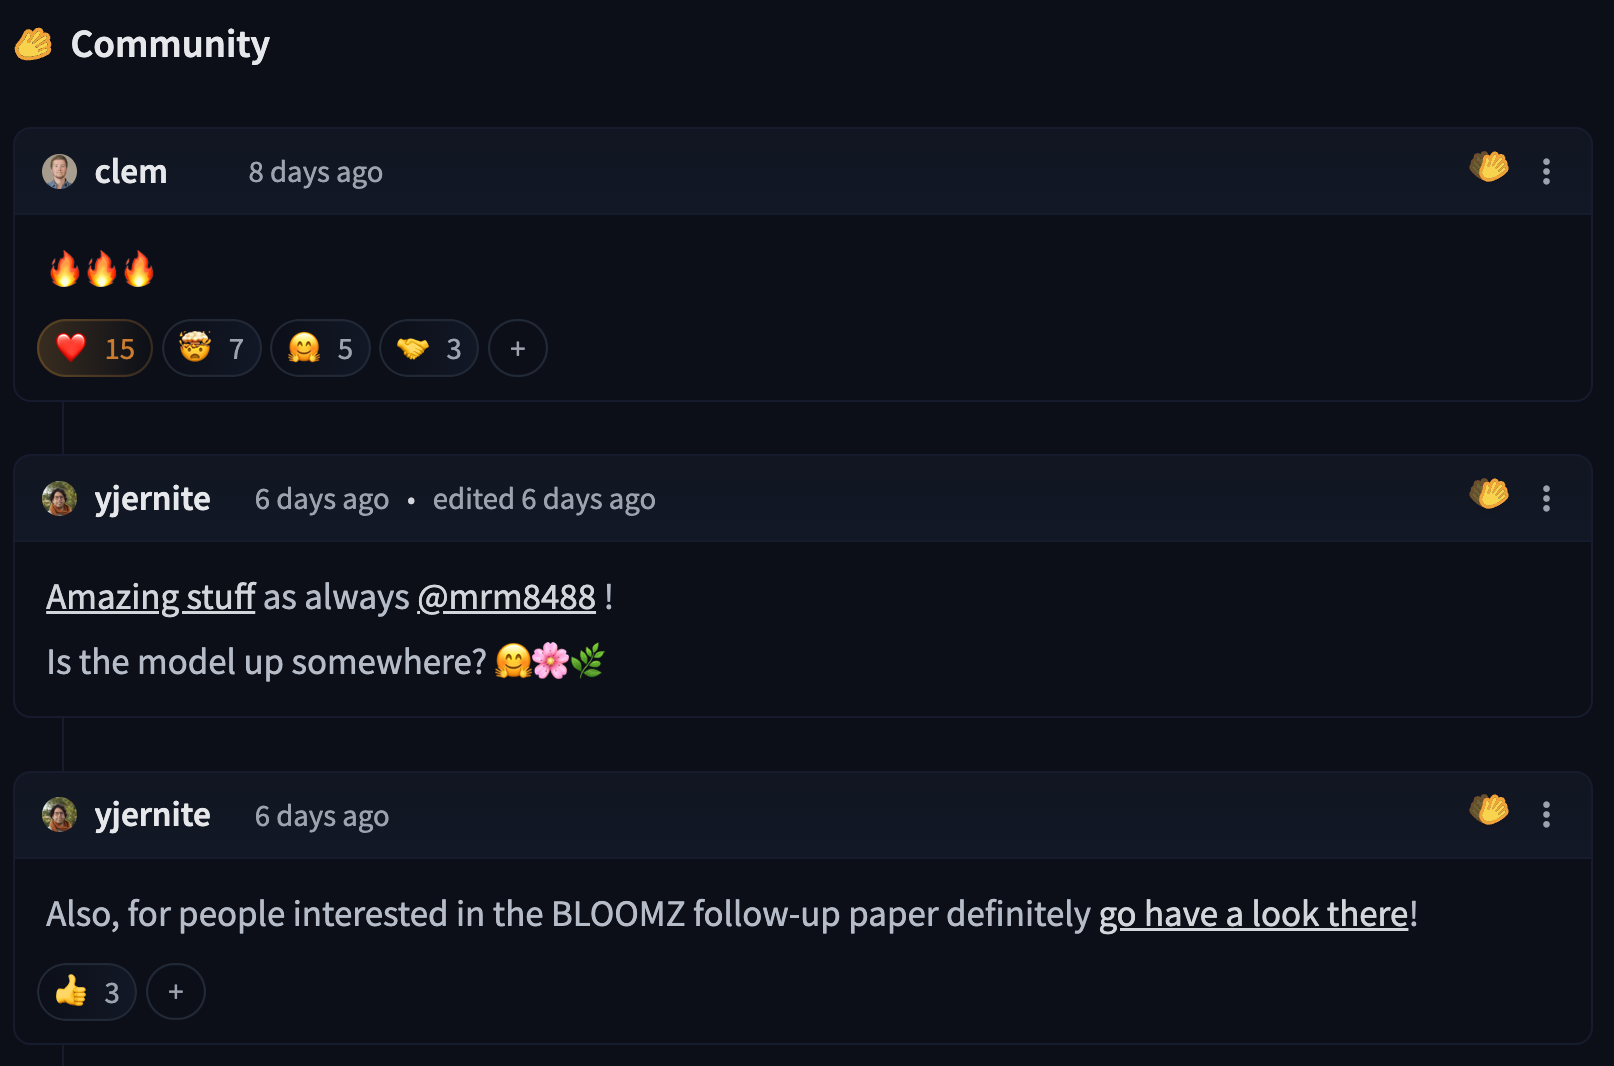Image resolution: width=1614 pixels, height=1066 pixels.
Task: Toggle the handshake reaction with 3 votes
Action: coord(429,349)
